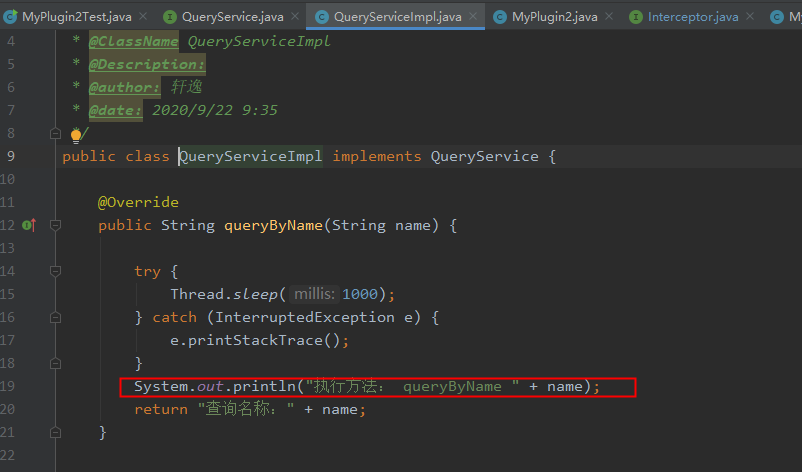Click the @date: tag in the Javadoc
This screenshot has height=472, width=802.
(116, 110)
